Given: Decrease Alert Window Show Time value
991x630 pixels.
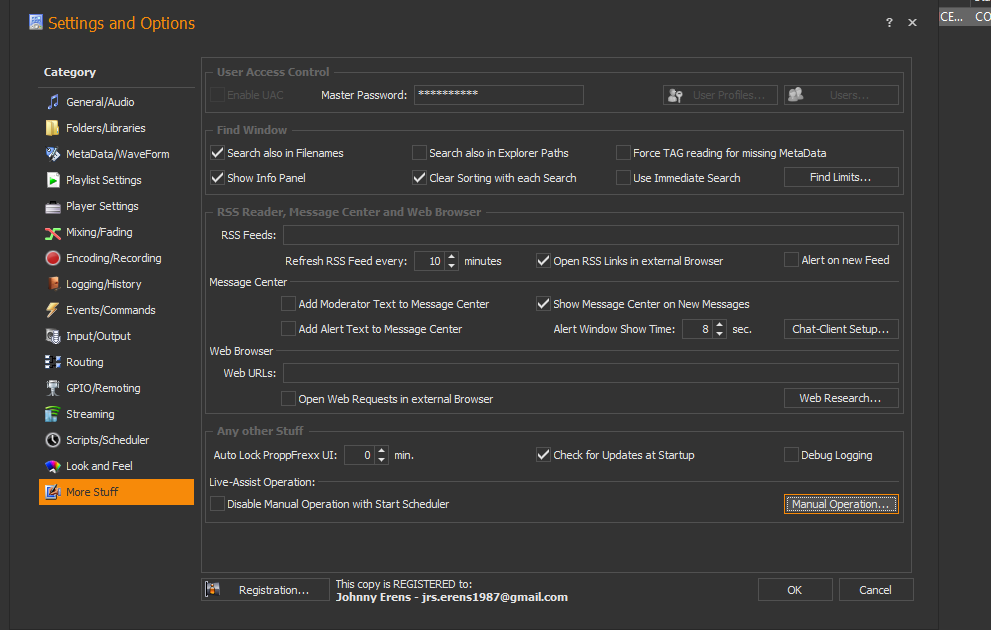Looking at the screenshot, I should tap(719, 334).
